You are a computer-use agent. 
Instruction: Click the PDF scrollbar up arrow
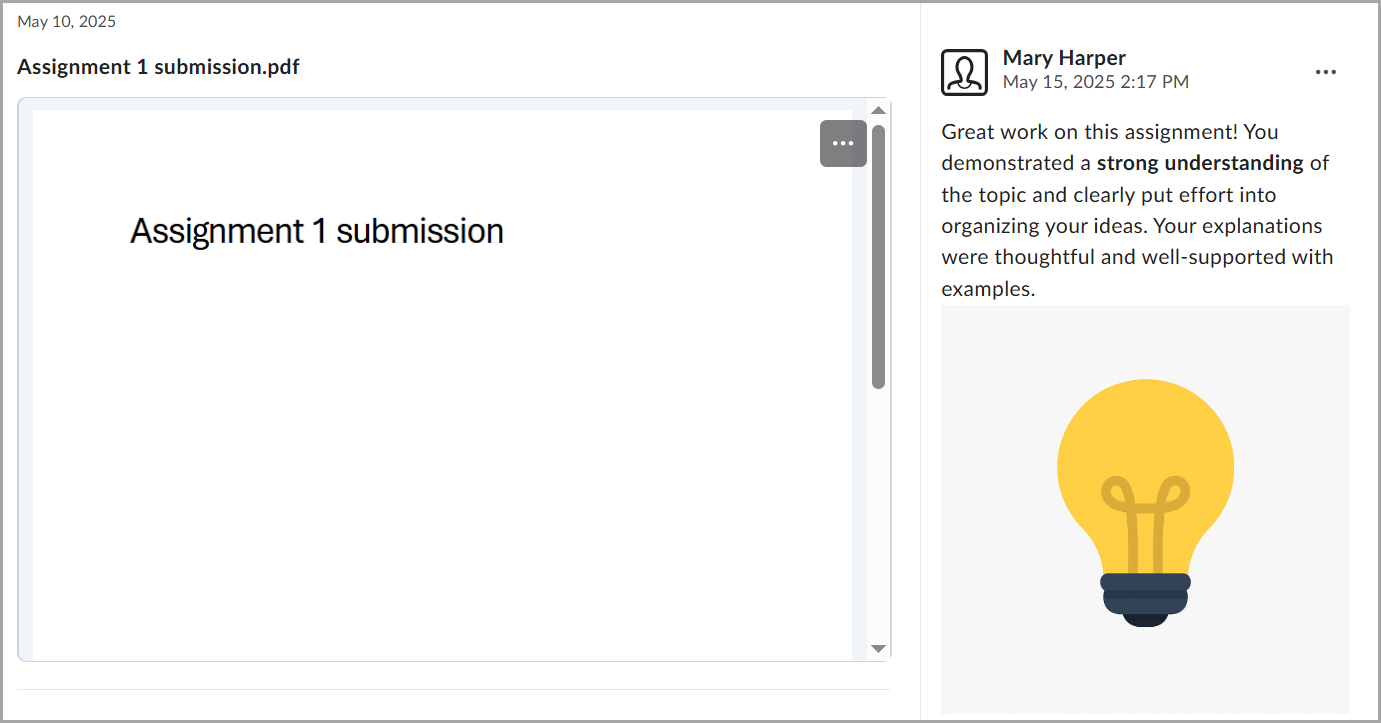click(x=878, y=110)
